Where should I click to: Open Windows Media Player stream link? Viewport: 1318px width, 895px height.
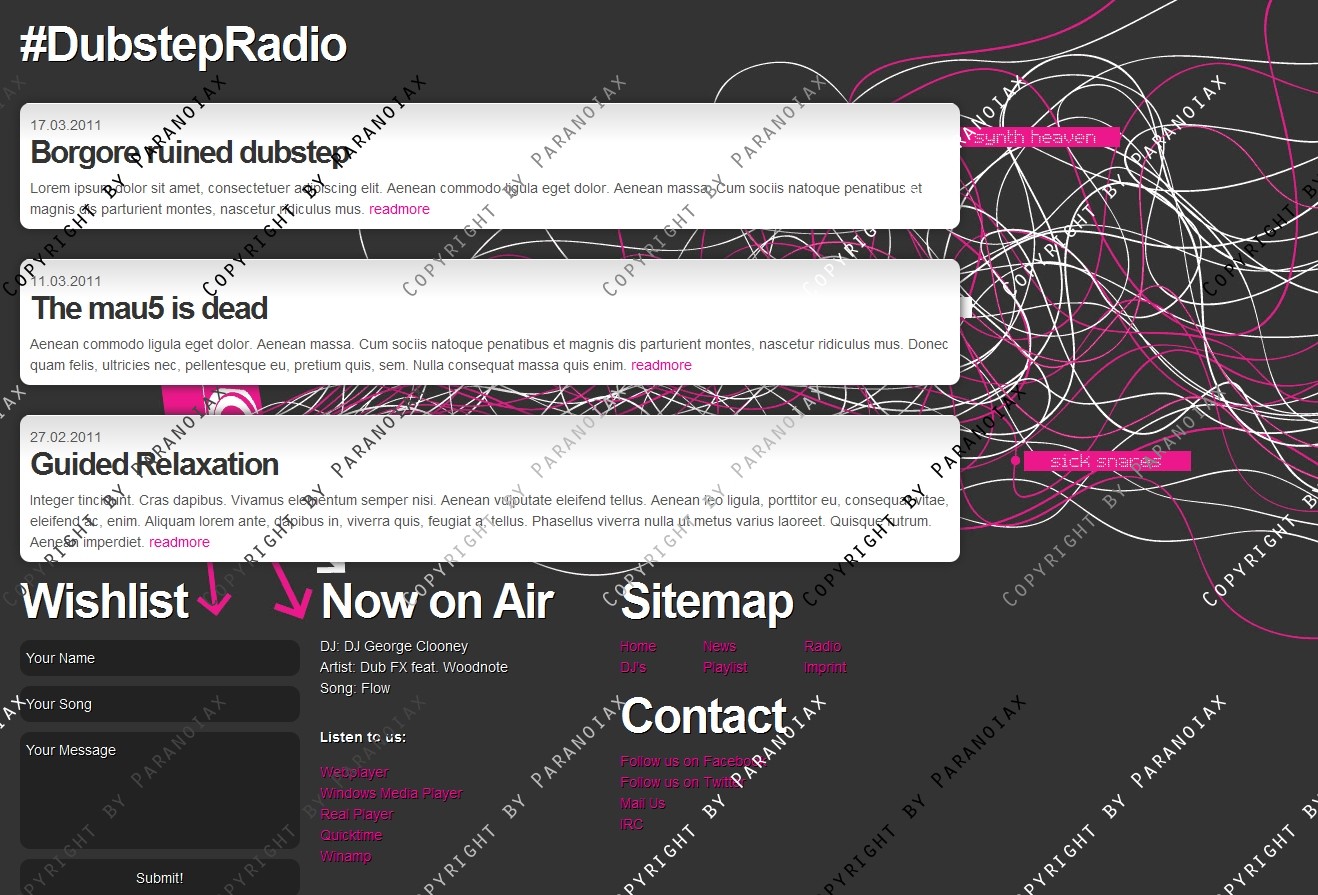point(391,793)
